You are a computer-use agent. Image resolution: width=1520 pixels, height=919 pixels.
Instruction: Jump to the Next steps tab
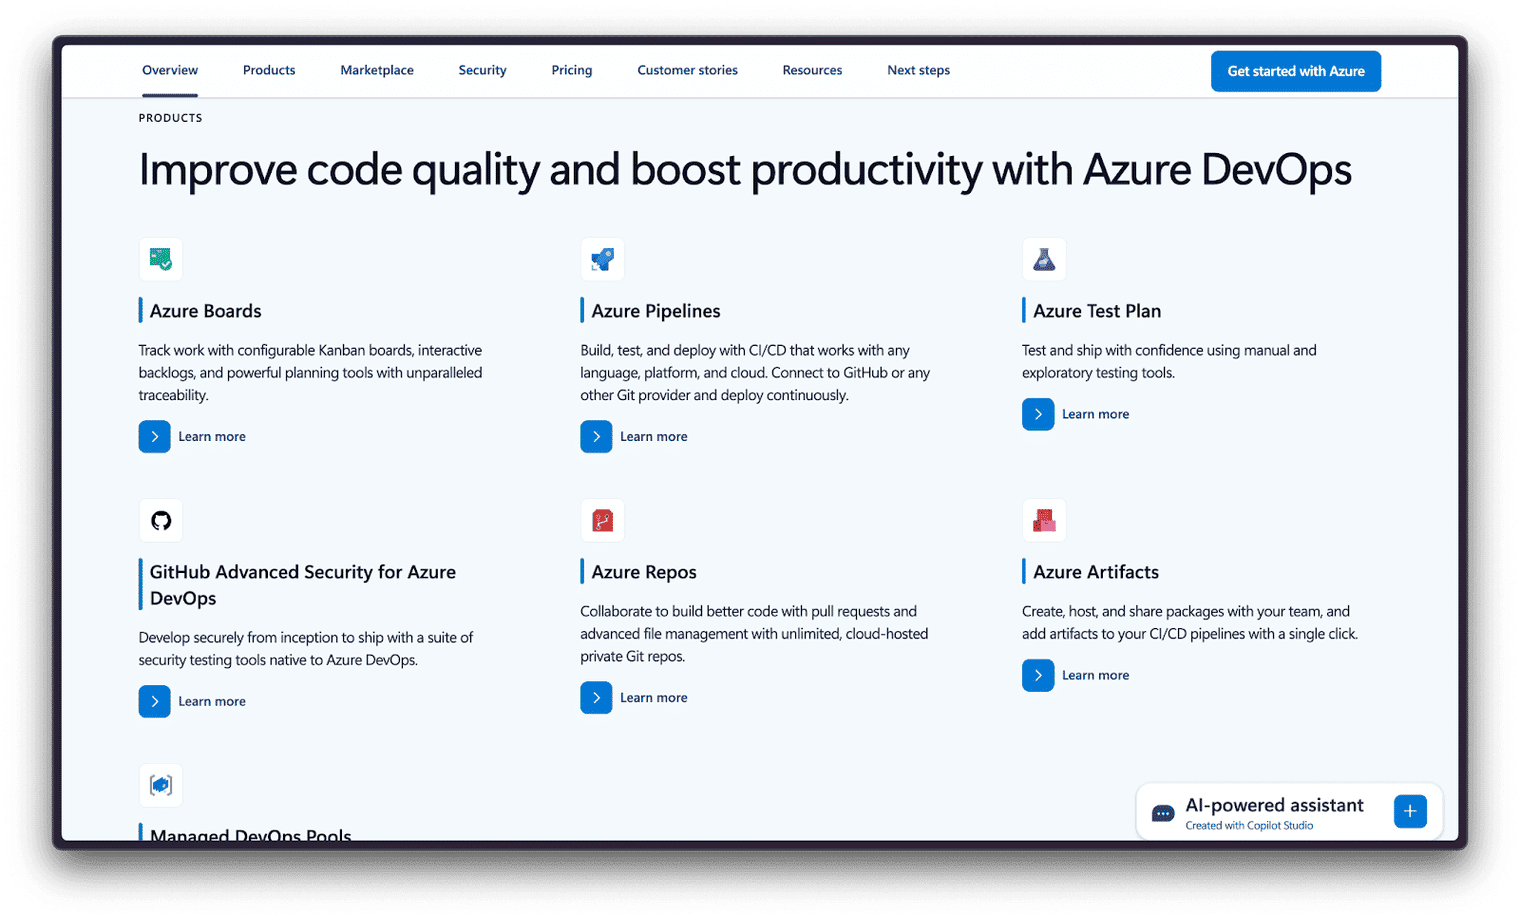point(918,70)
